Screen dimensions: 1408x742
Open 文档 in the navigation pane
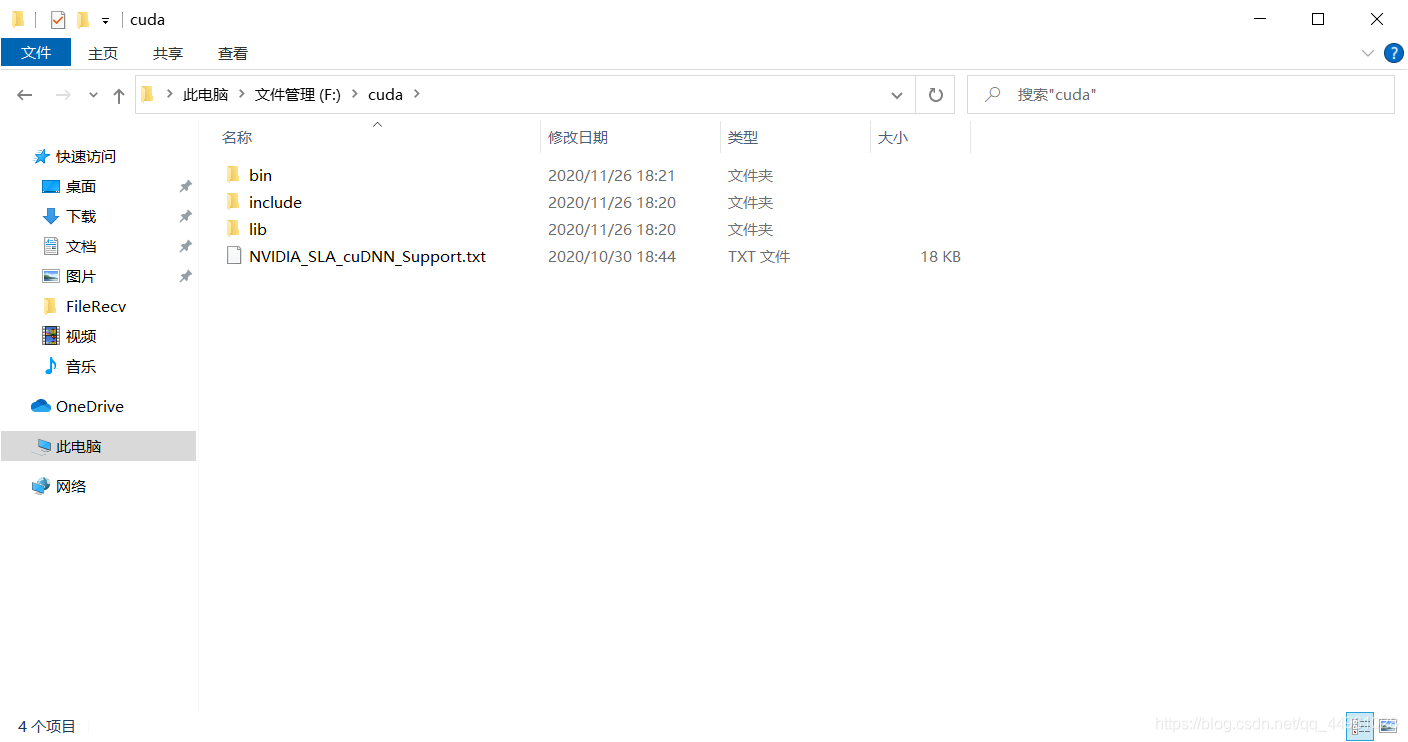coord(81,246)
